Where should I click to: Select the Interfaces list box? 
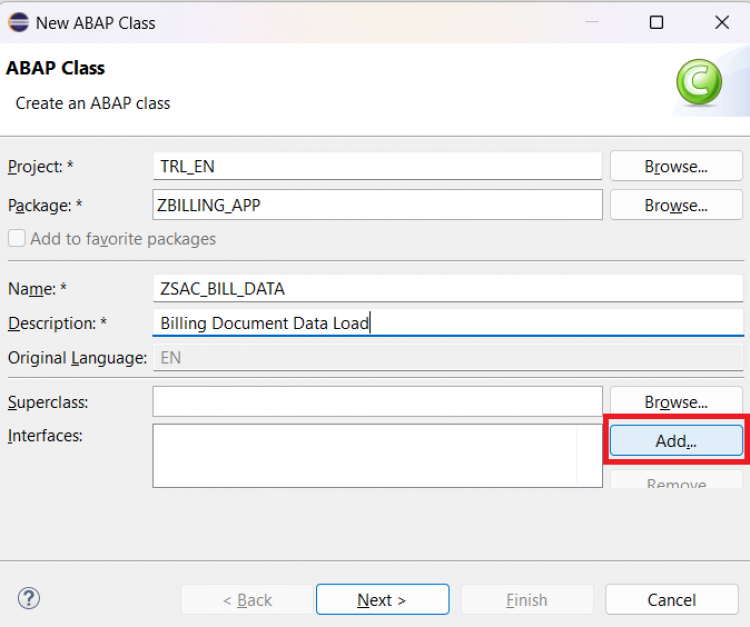click(x=365, y=455)
